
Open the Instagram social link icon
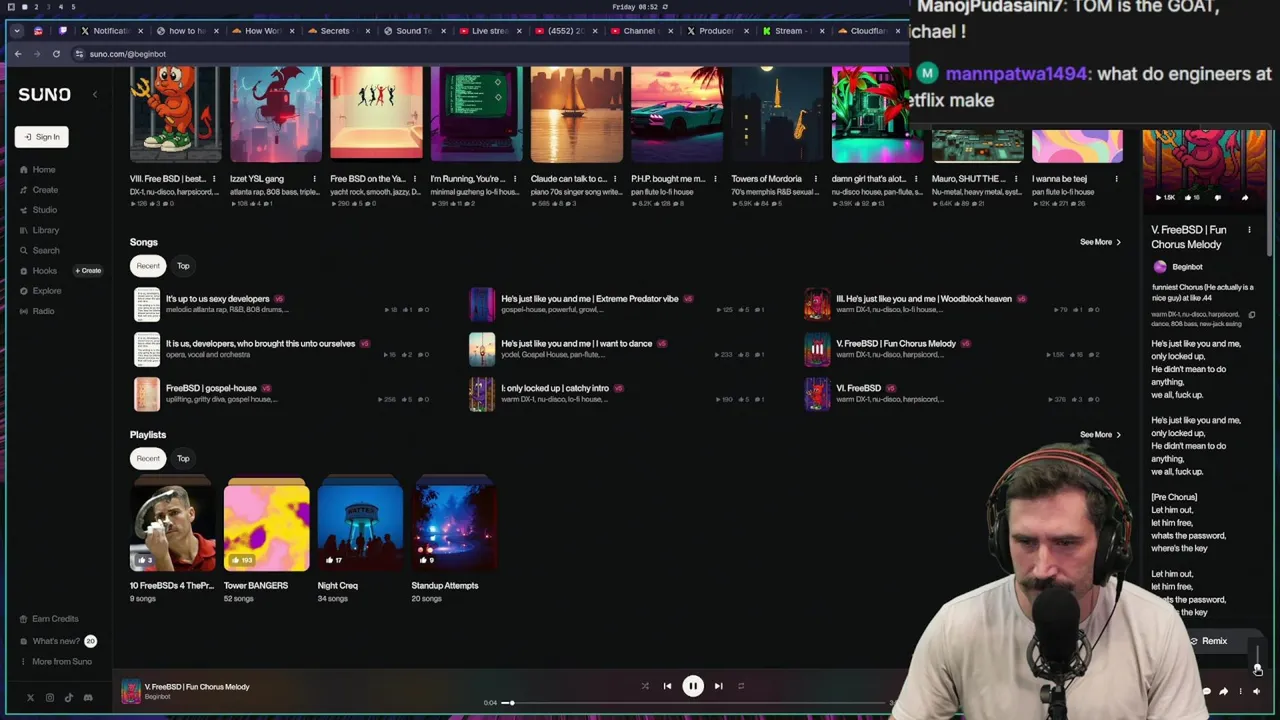click(49, 698)
